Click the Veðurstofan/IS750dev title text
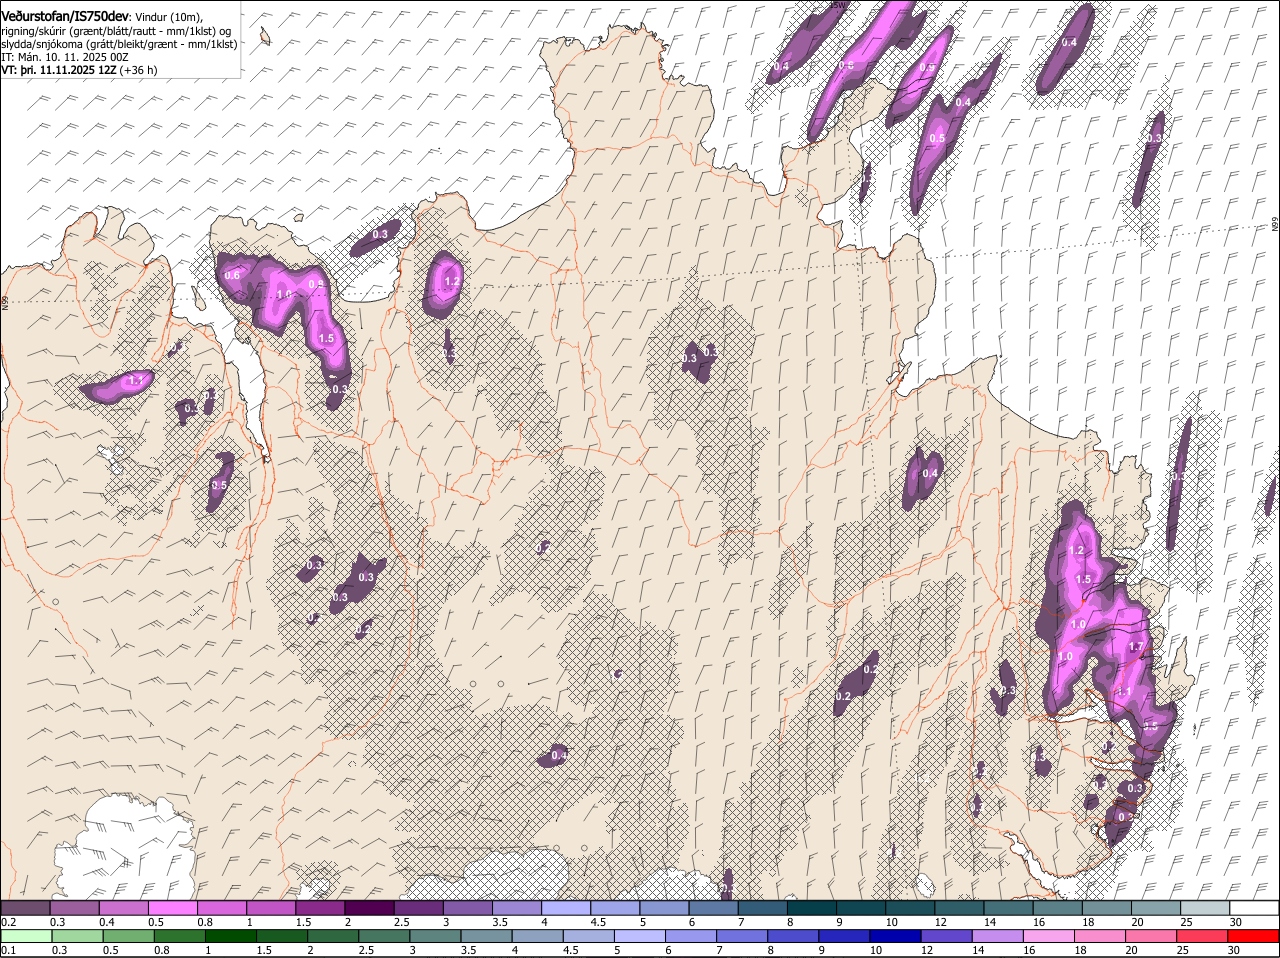Screen dimensions: 1280x958 click(65, 15)
